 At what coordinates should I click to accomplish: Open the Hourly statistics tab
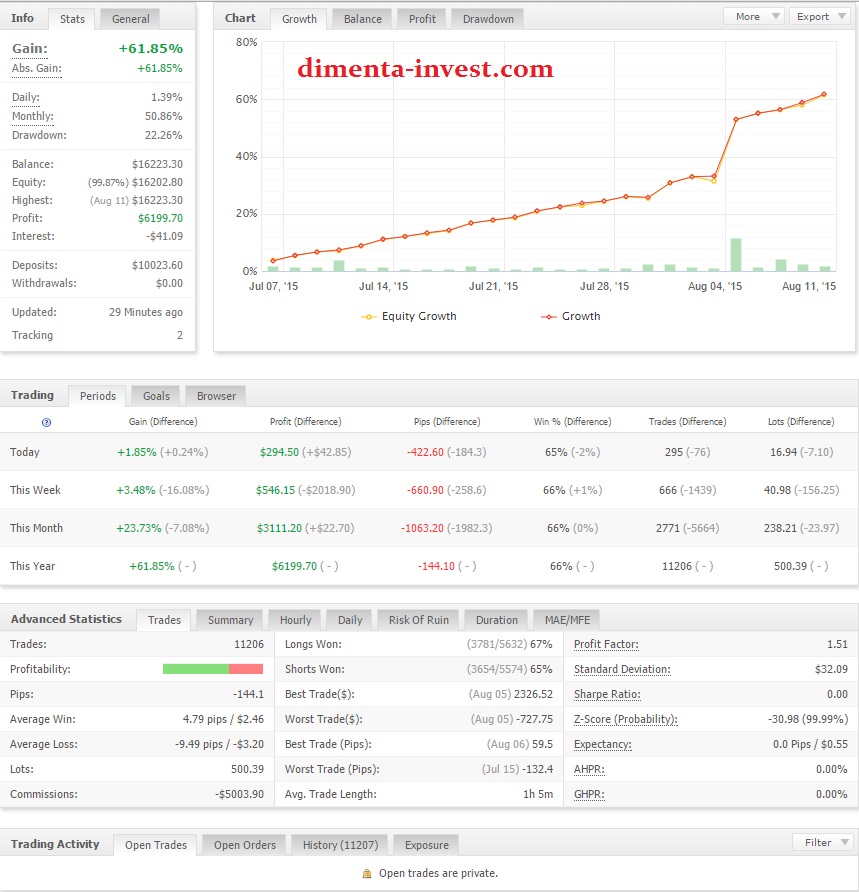pyautogui.click(x=295, y=620)
